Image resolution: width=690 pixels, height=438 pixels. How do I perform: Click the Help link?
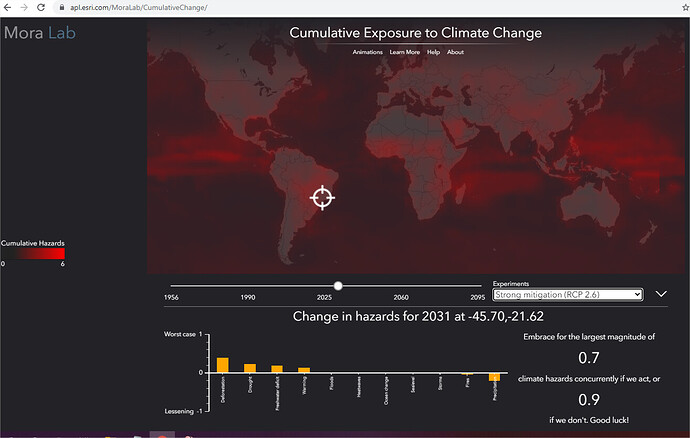point(433,52)
